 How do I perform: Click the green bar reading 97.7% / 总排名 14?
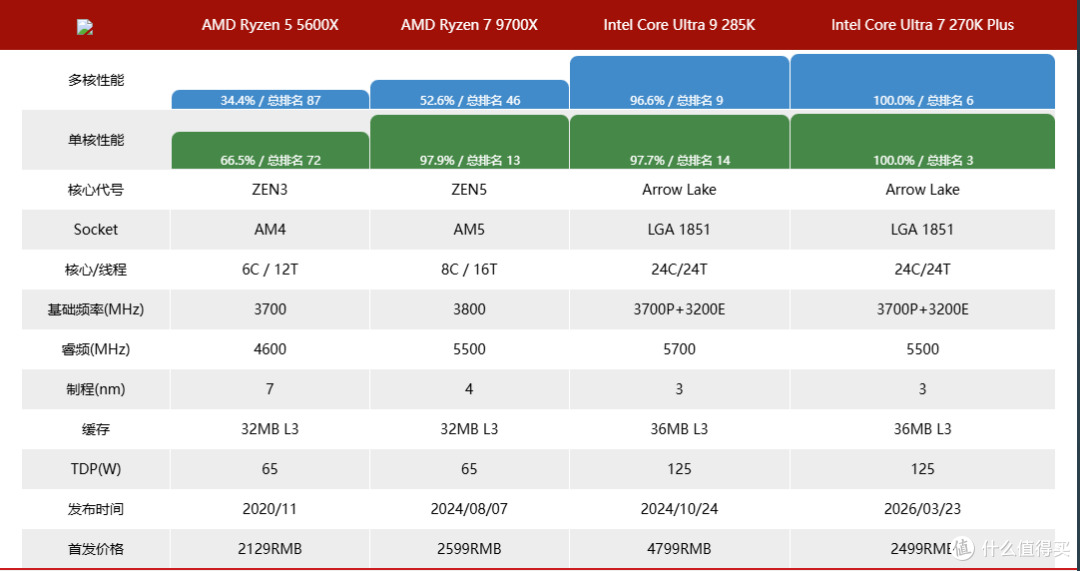click(x=679, y=142)
